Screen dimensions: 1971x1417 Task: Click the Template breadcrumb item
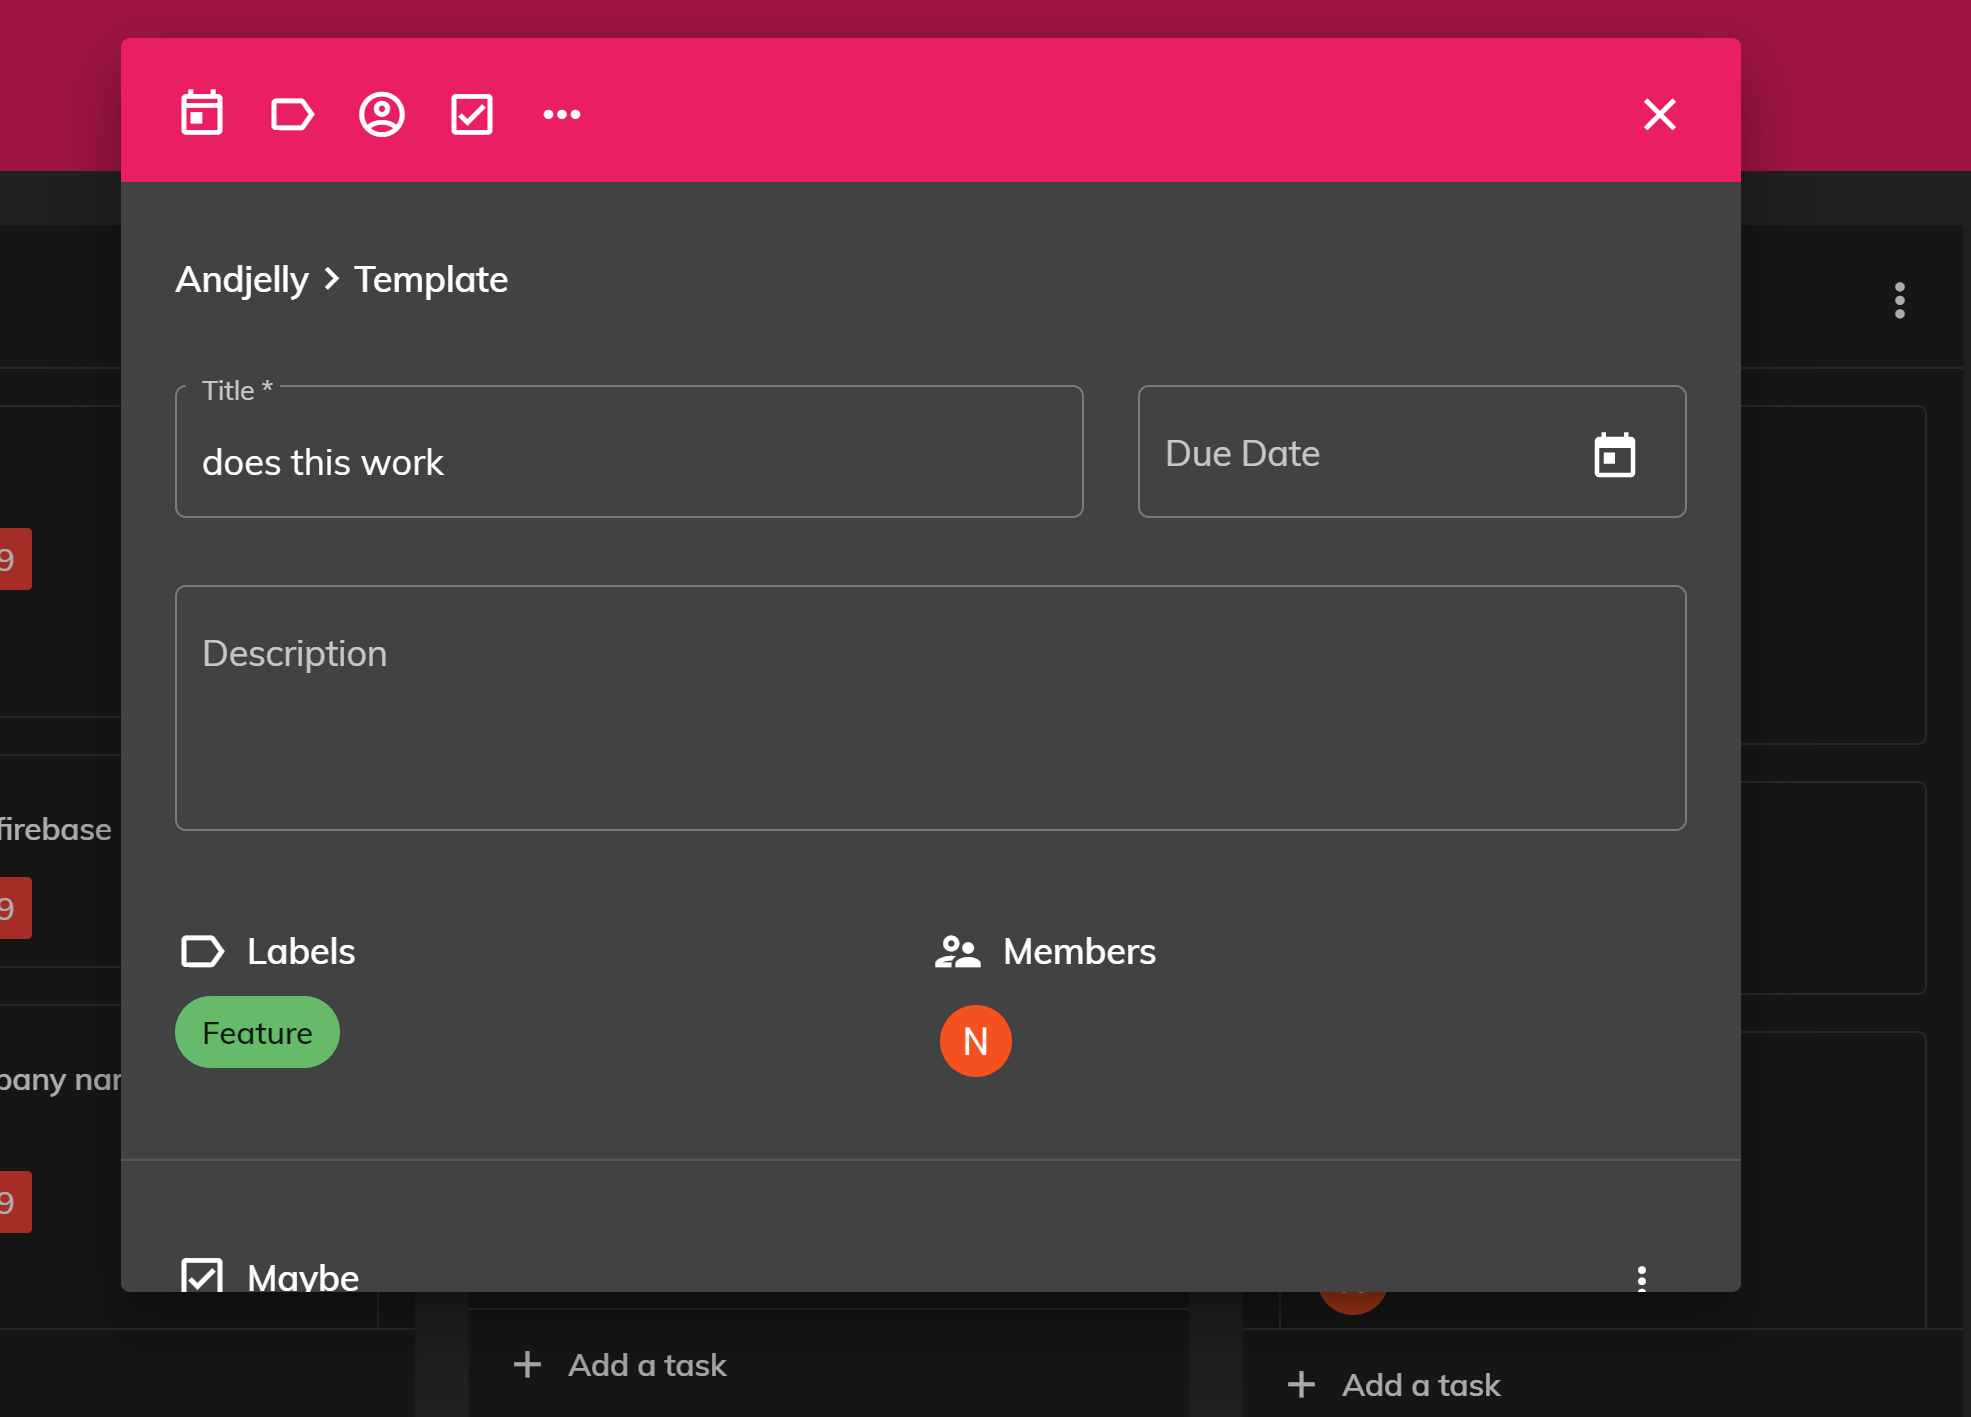(430, 280)
